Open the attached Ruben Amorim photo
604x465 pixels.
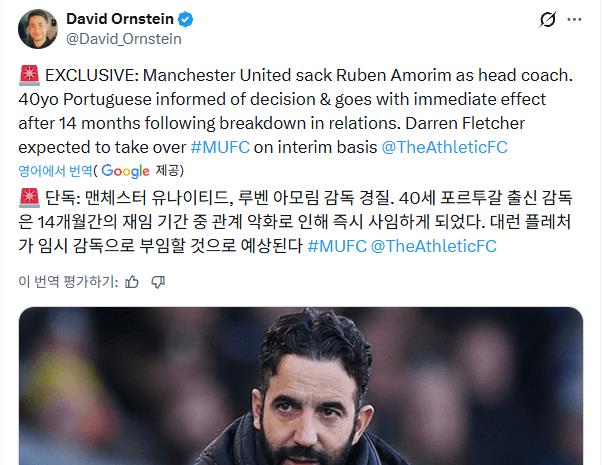(x=301, y=386)
